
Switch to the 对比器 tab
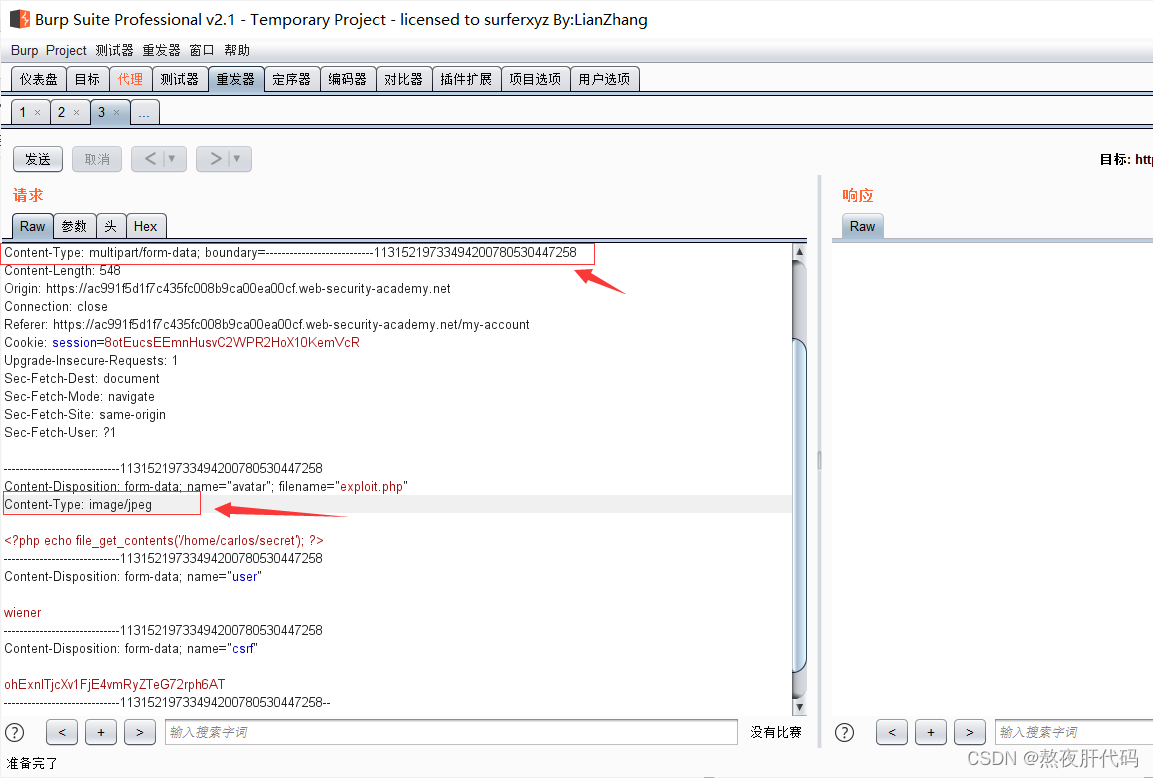(404, 79)
